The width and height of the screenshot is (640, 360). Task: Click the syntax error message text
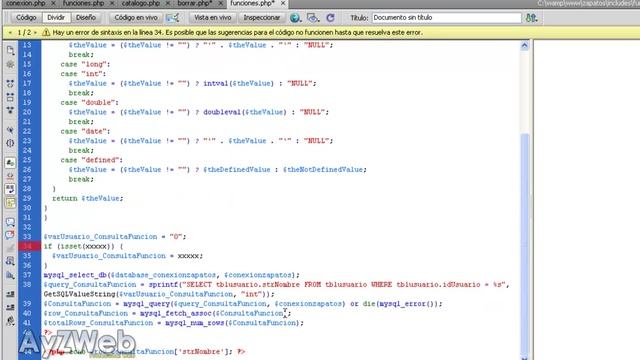pos(238,32)
